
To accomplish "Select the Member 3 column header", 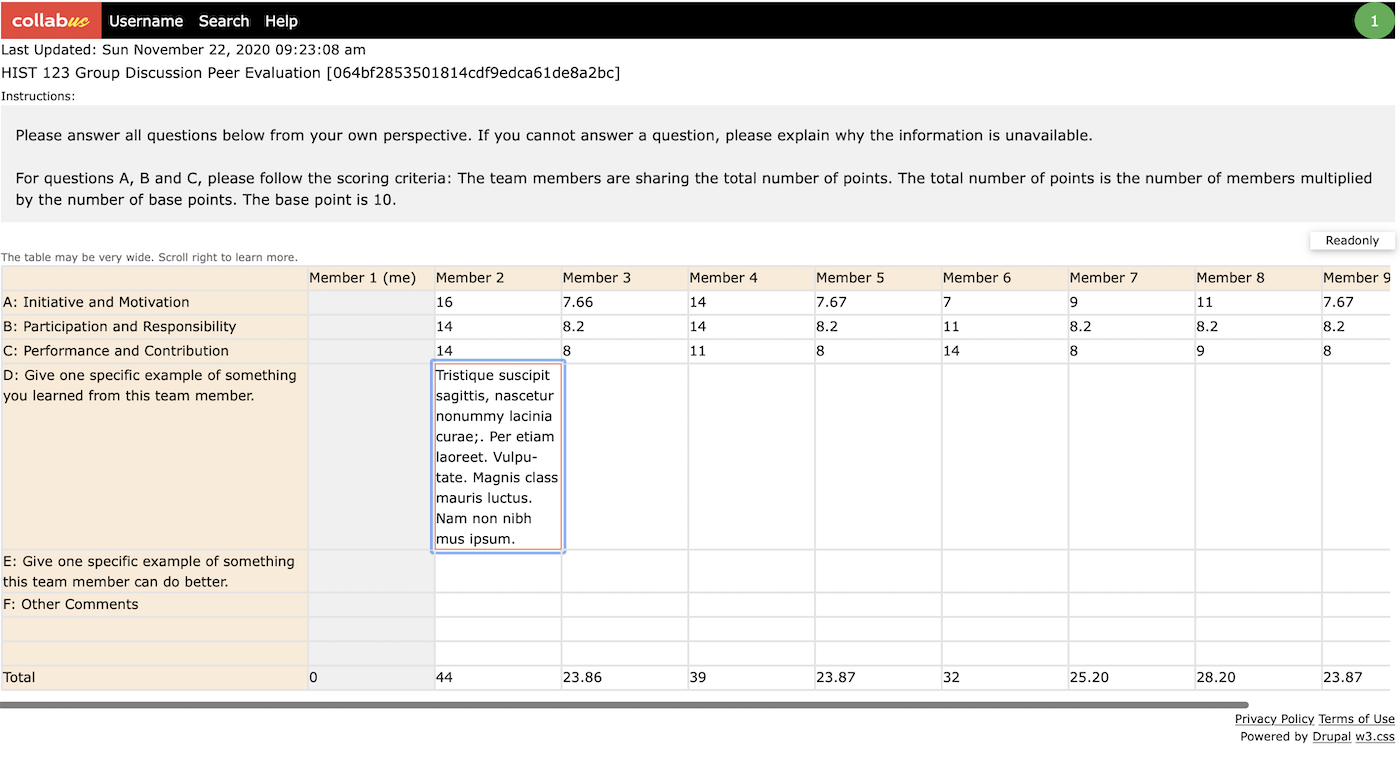I will coord(625,278).
